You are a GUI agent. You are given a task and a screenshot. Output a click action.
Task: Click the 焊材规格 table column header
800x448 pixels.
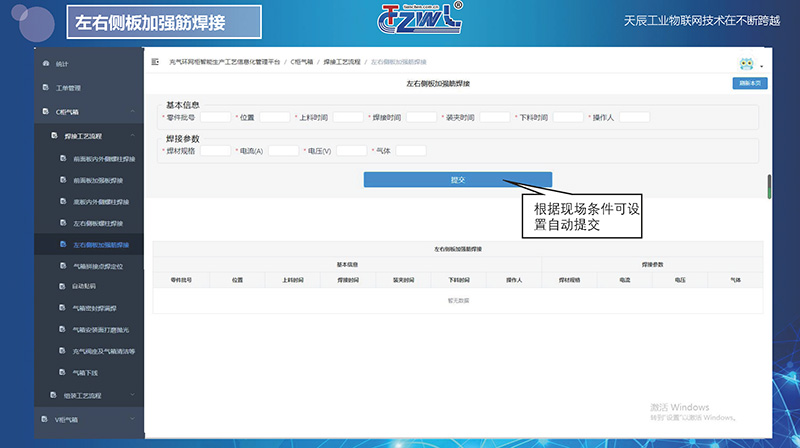pyautogui.click(x=569, y=280)
